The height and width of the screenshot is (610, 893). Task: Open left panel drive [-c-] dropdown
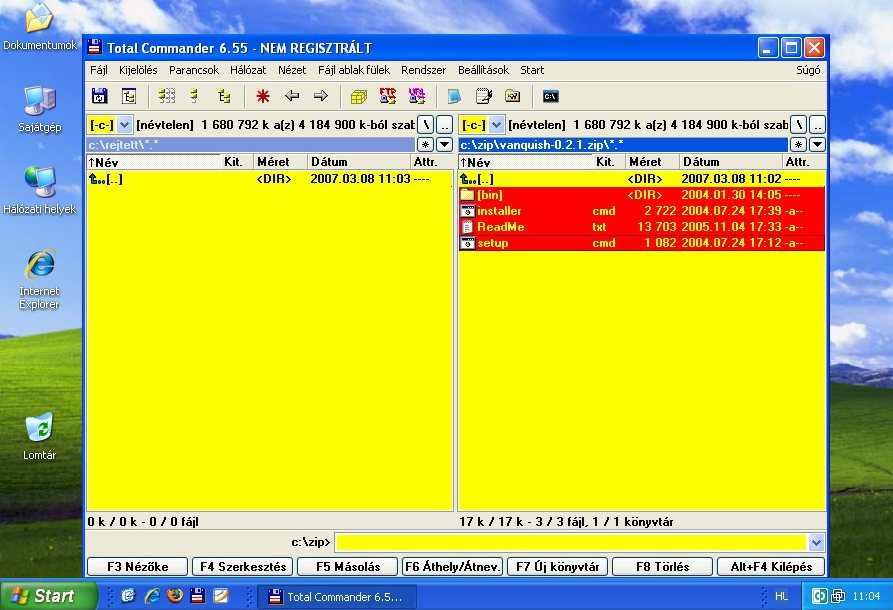pos(124,124)
